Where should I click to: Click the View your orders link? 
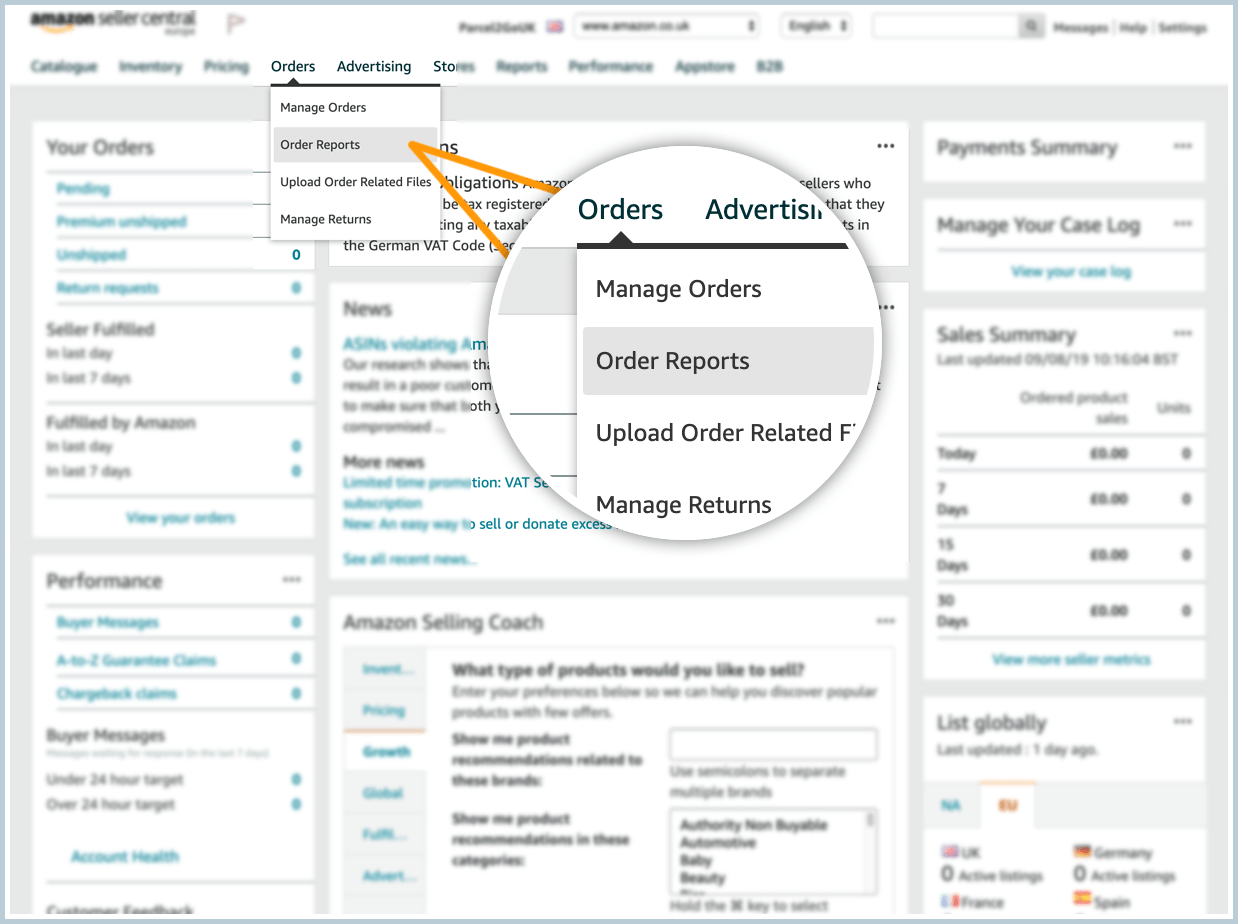178,517
